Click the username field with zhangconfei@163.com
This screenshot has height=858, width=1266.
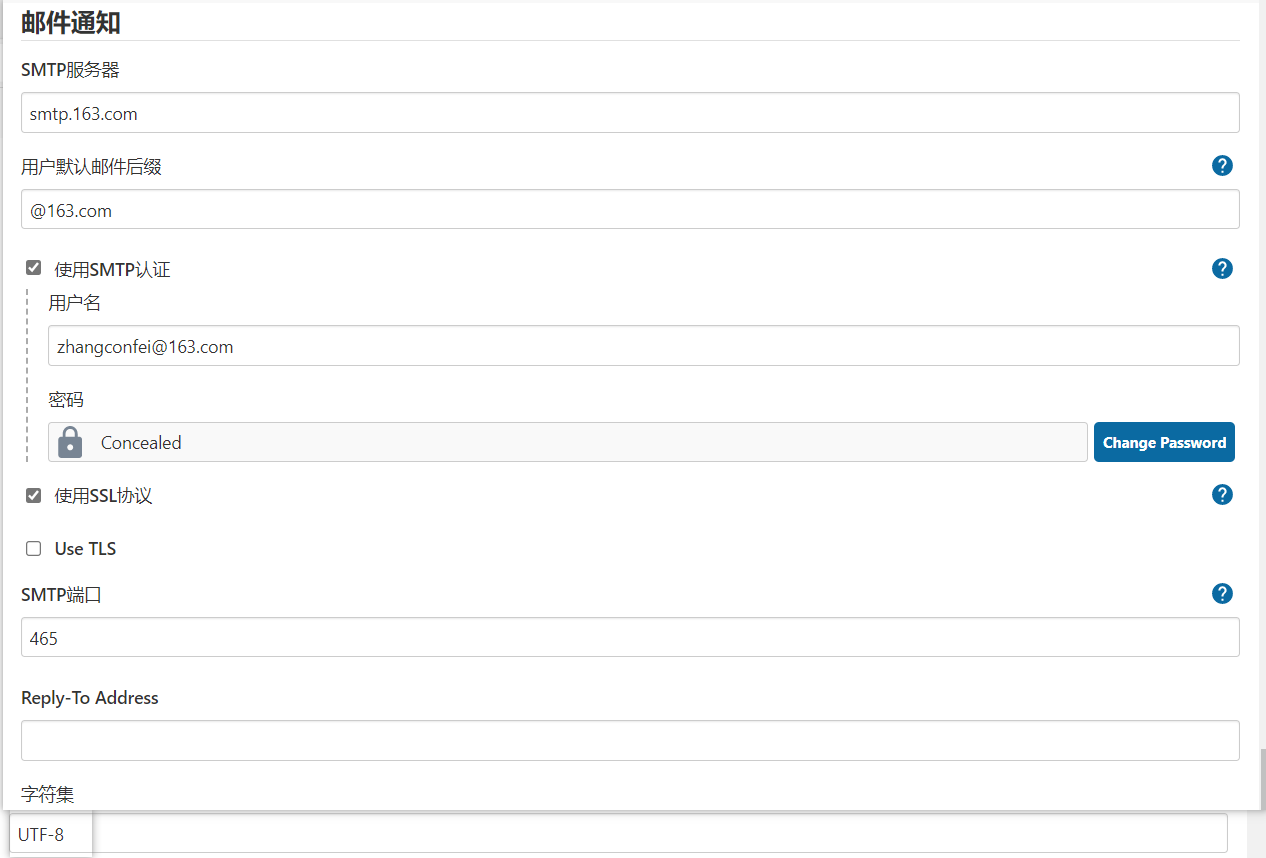tap(643, 346)
